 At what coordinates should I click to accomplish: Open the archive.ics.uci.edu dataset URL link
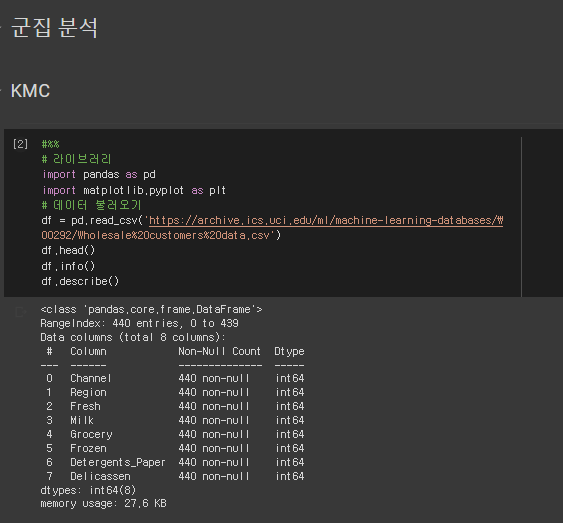(326, 220)
